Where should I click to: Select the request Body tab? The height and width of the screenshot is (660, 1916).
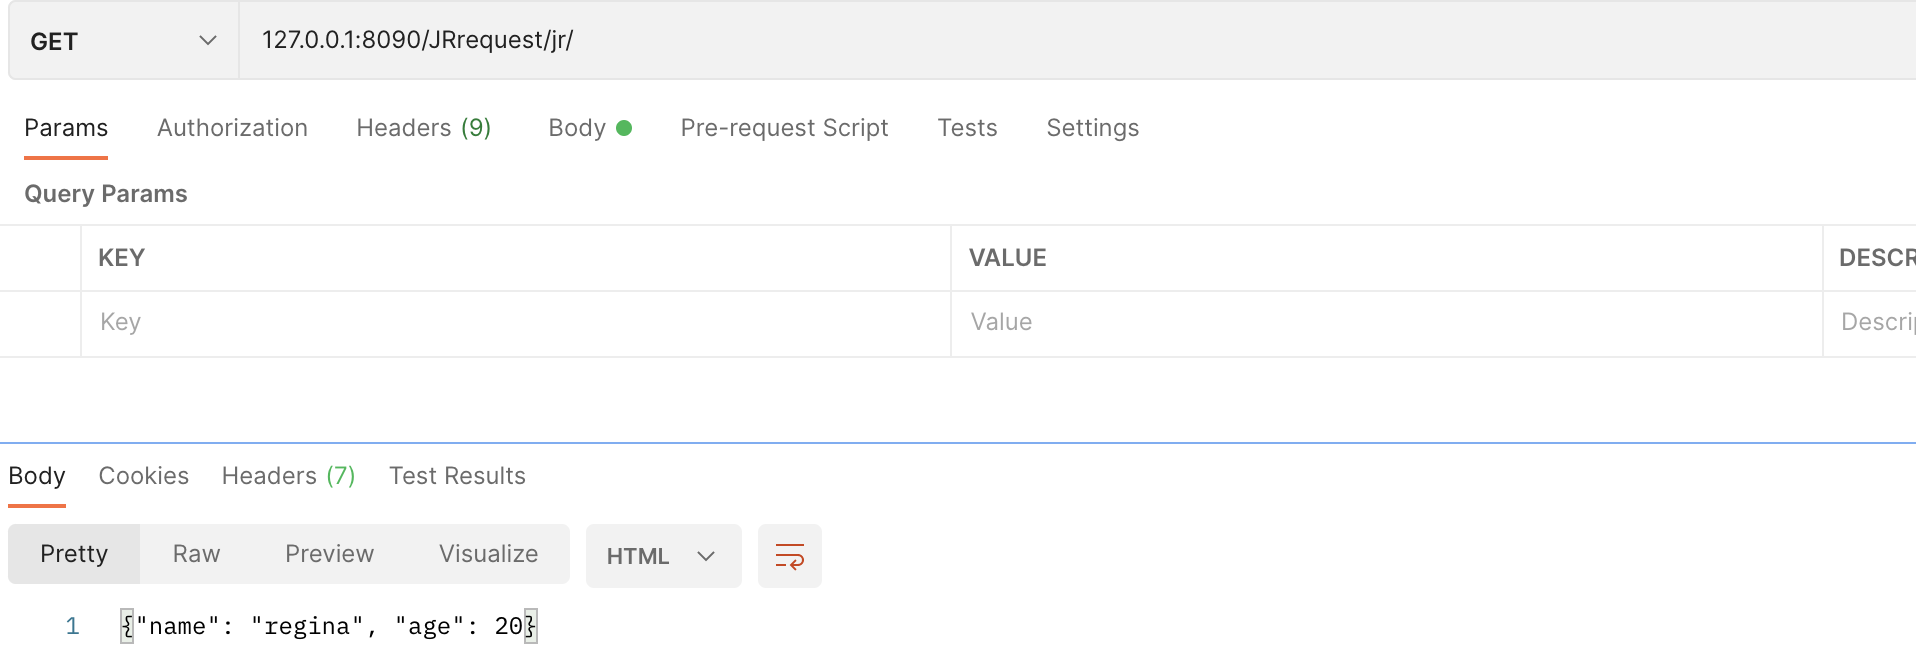click(x=589, y=128)
